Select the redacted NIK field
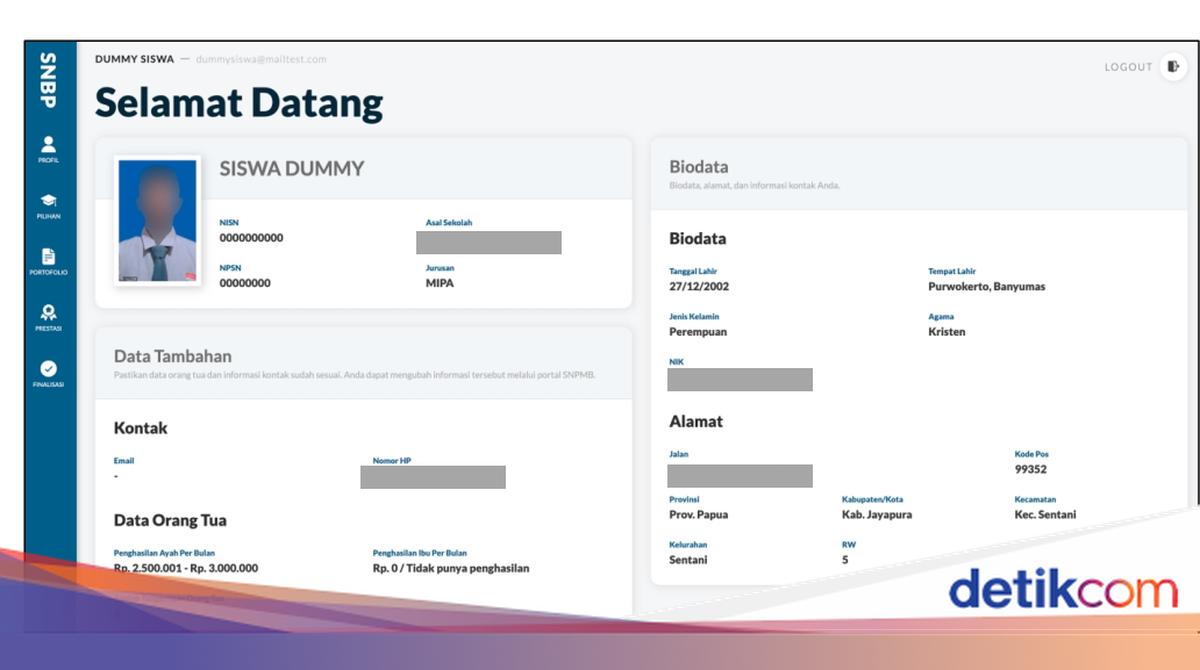 740,379
